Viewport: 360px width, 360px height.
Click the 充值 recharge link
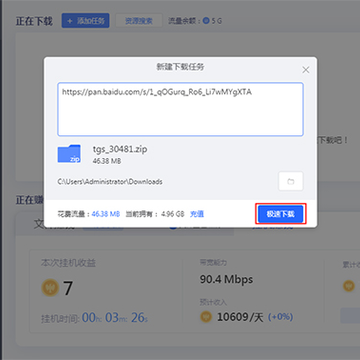click(x=197, y=214)
